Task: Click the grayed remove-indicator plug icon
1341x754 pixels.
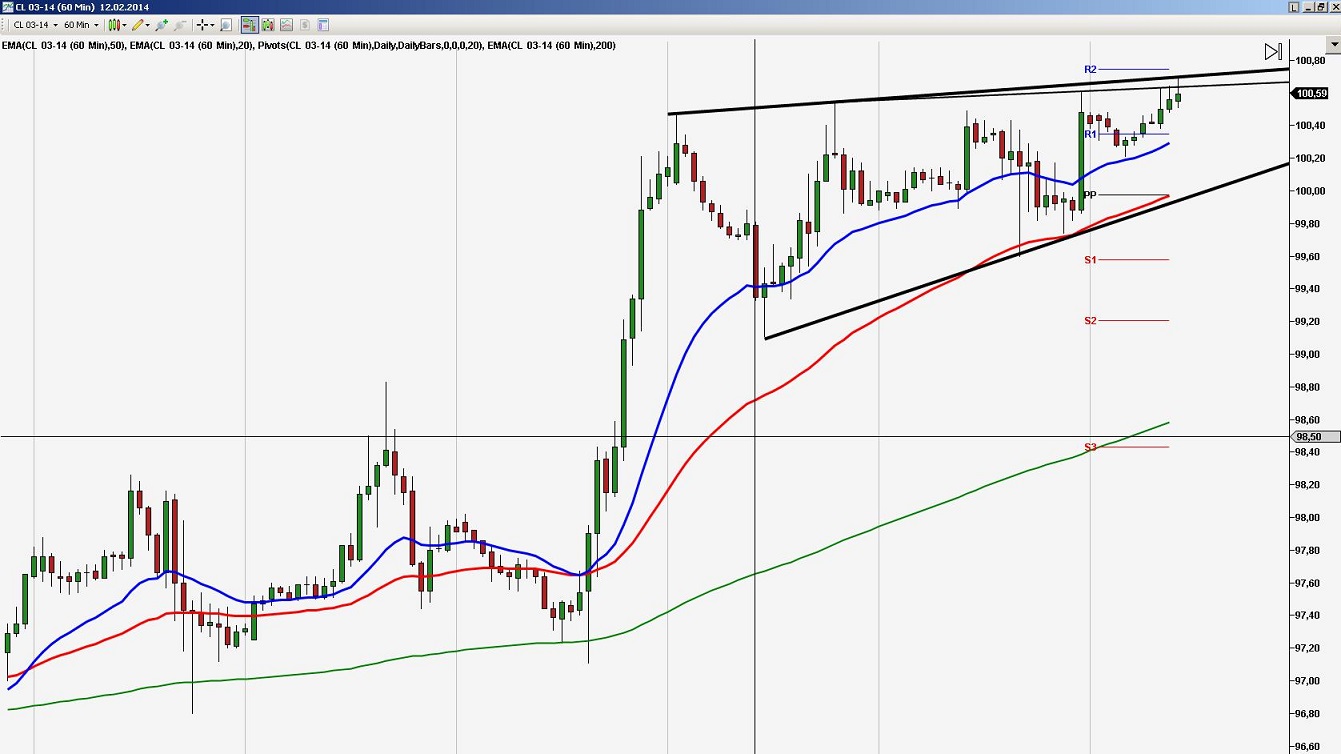Action: click(179, 24)
